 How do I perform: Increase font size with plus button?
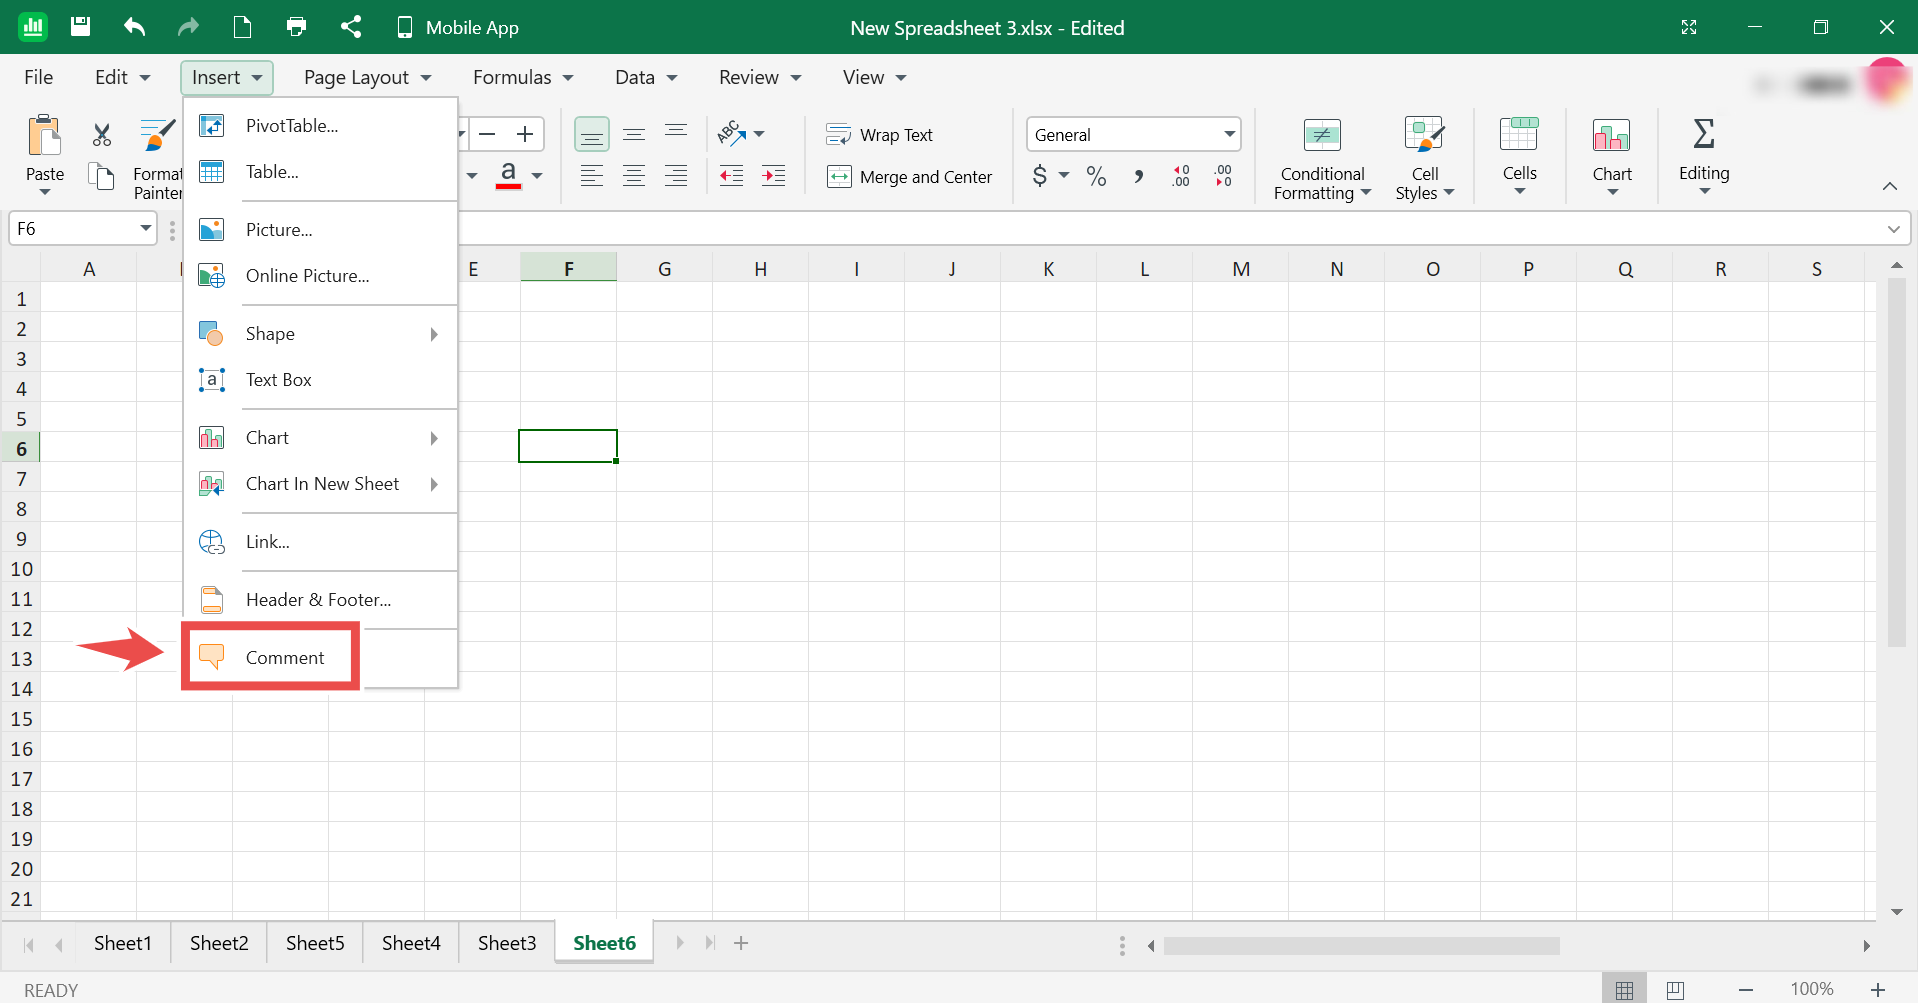525,134
